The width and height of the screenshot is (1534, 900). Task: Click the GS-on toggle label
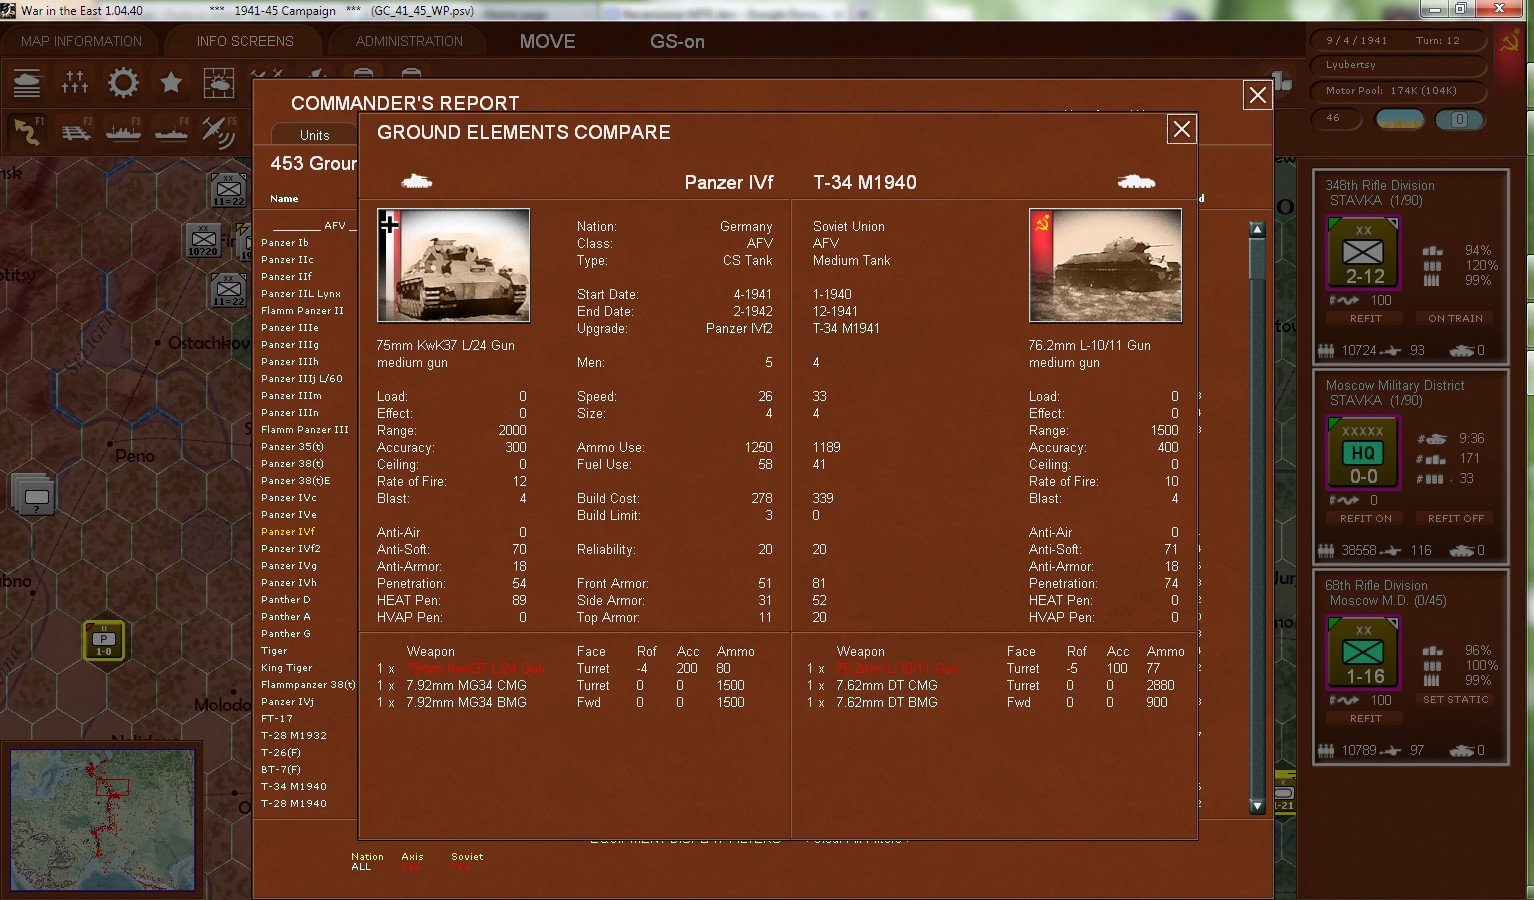point(677,41)
